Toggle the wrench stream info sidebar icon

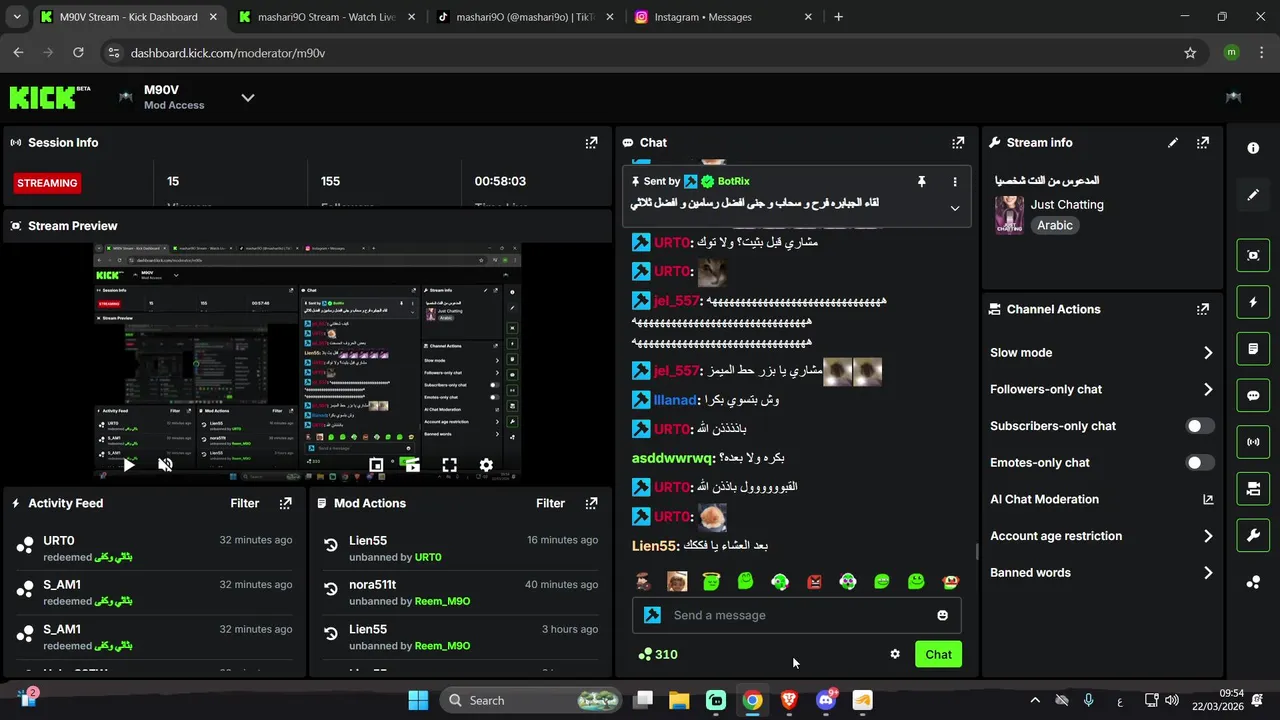(1253, 535)
